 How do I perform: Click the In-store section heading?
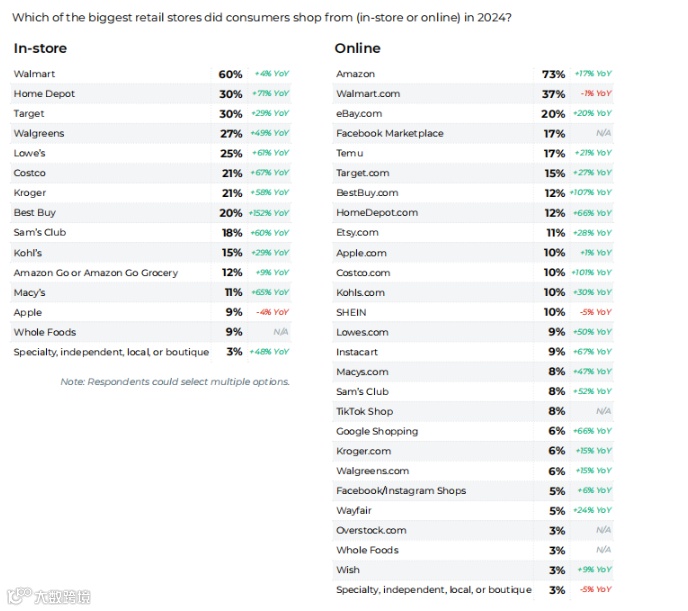coord(40,48)
